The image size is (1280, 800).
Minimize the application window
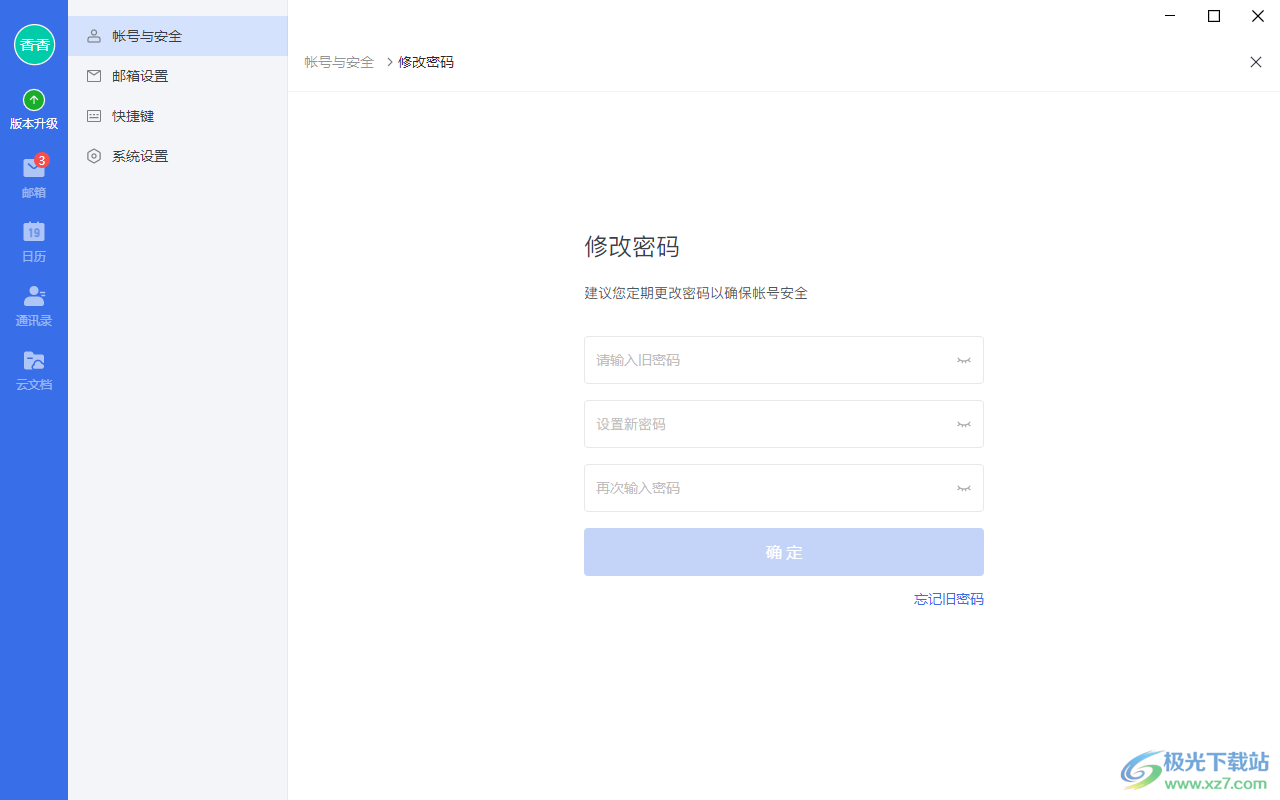[1170, 16]
